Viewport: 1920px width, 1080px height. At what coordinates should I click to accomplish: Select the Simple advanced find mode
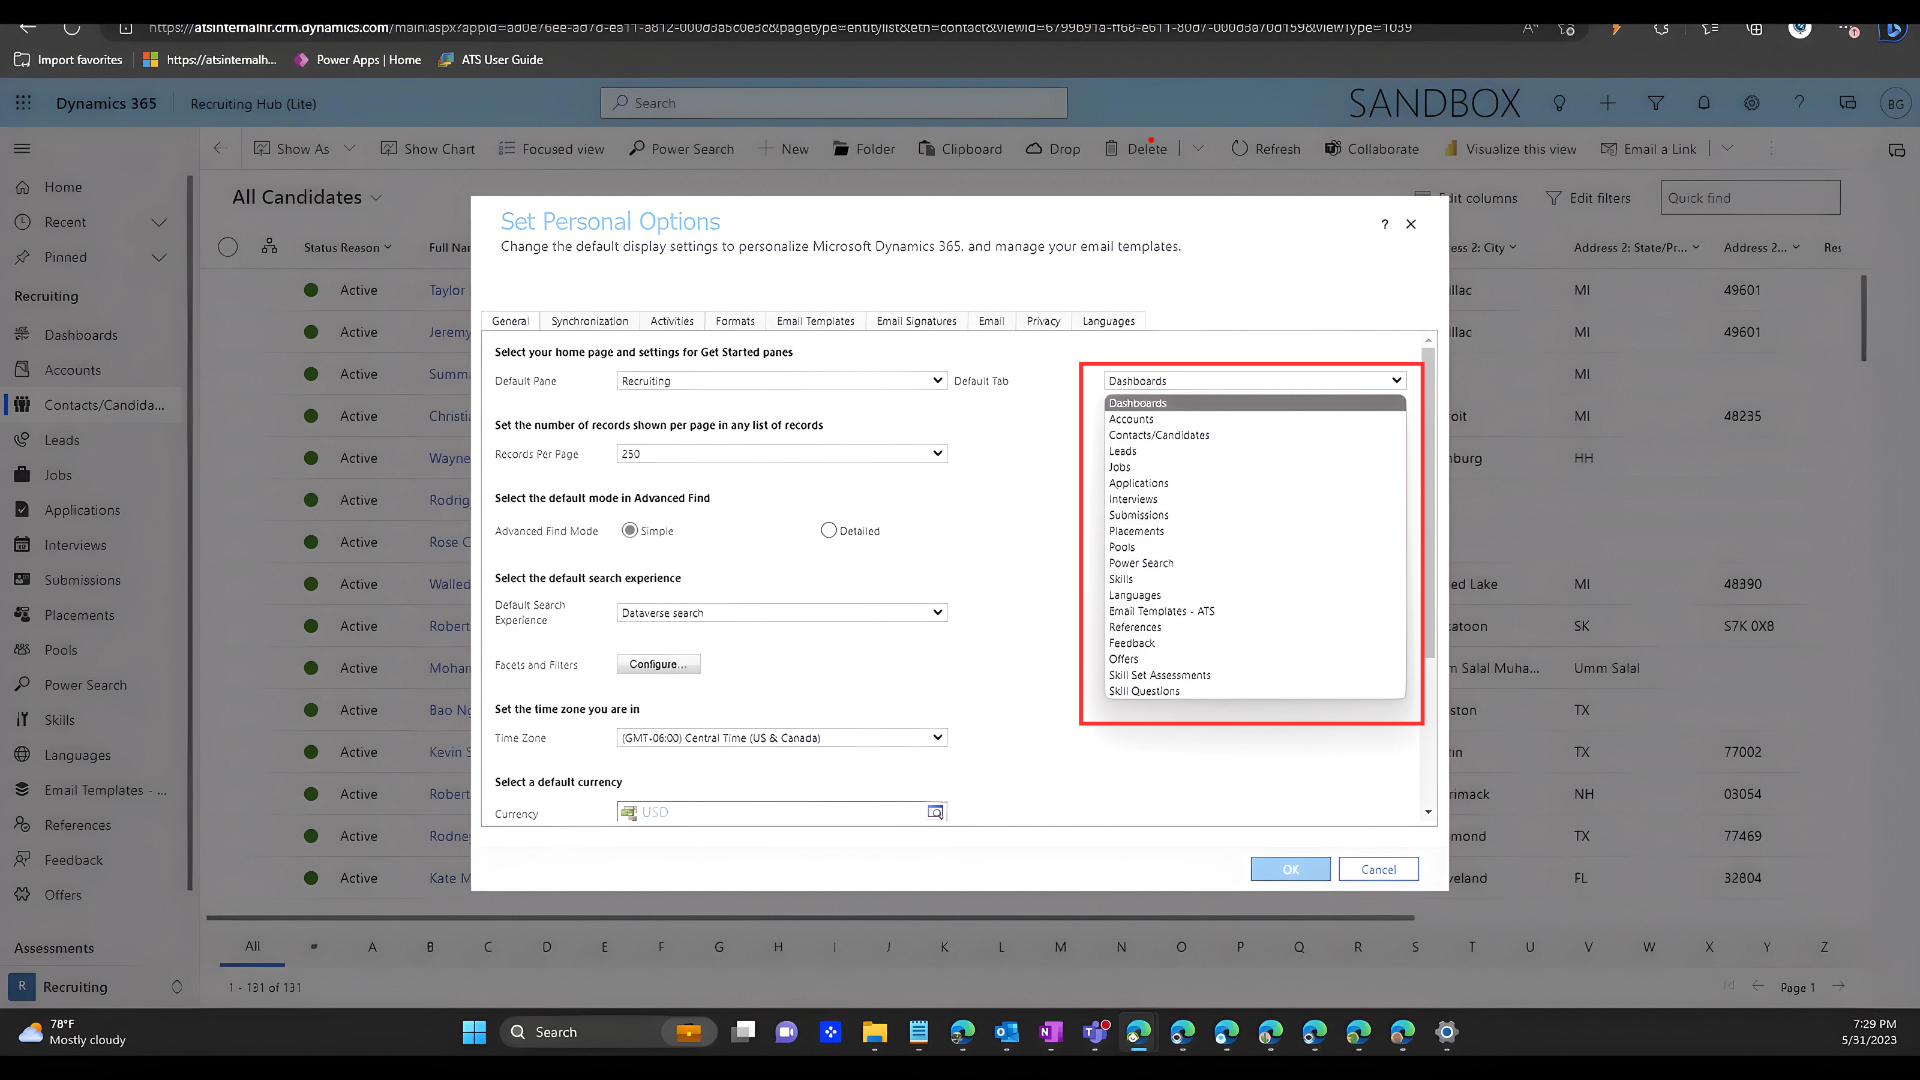(x=630, y=530)
